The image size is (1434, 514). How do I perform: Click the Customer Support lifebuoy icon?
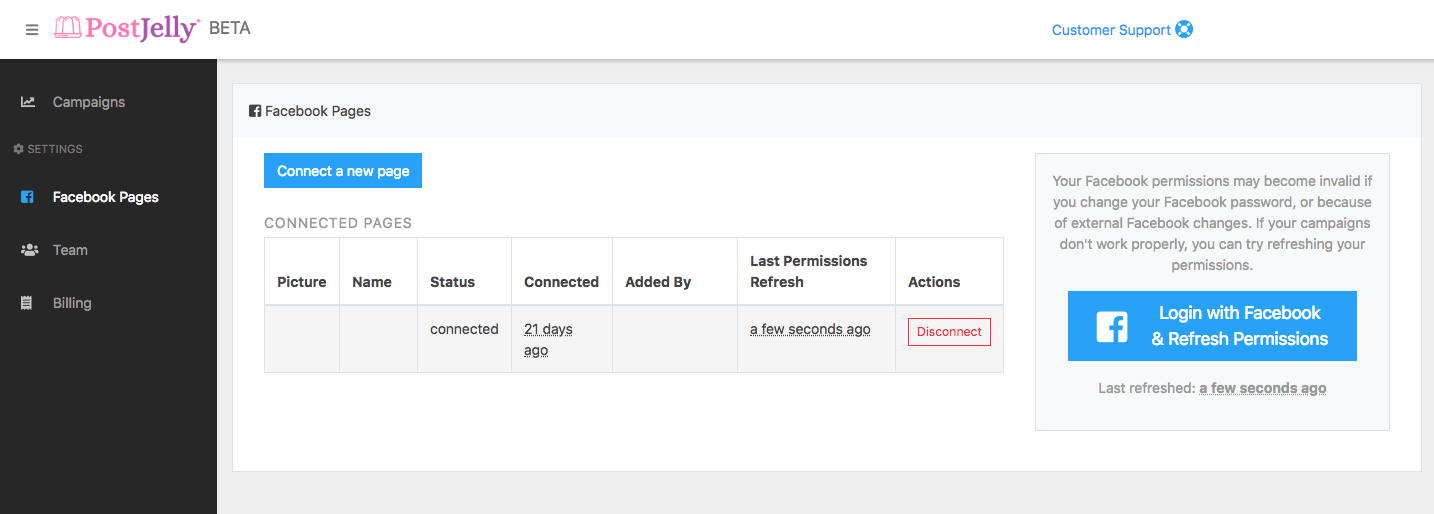click(x=1184, y=30)
